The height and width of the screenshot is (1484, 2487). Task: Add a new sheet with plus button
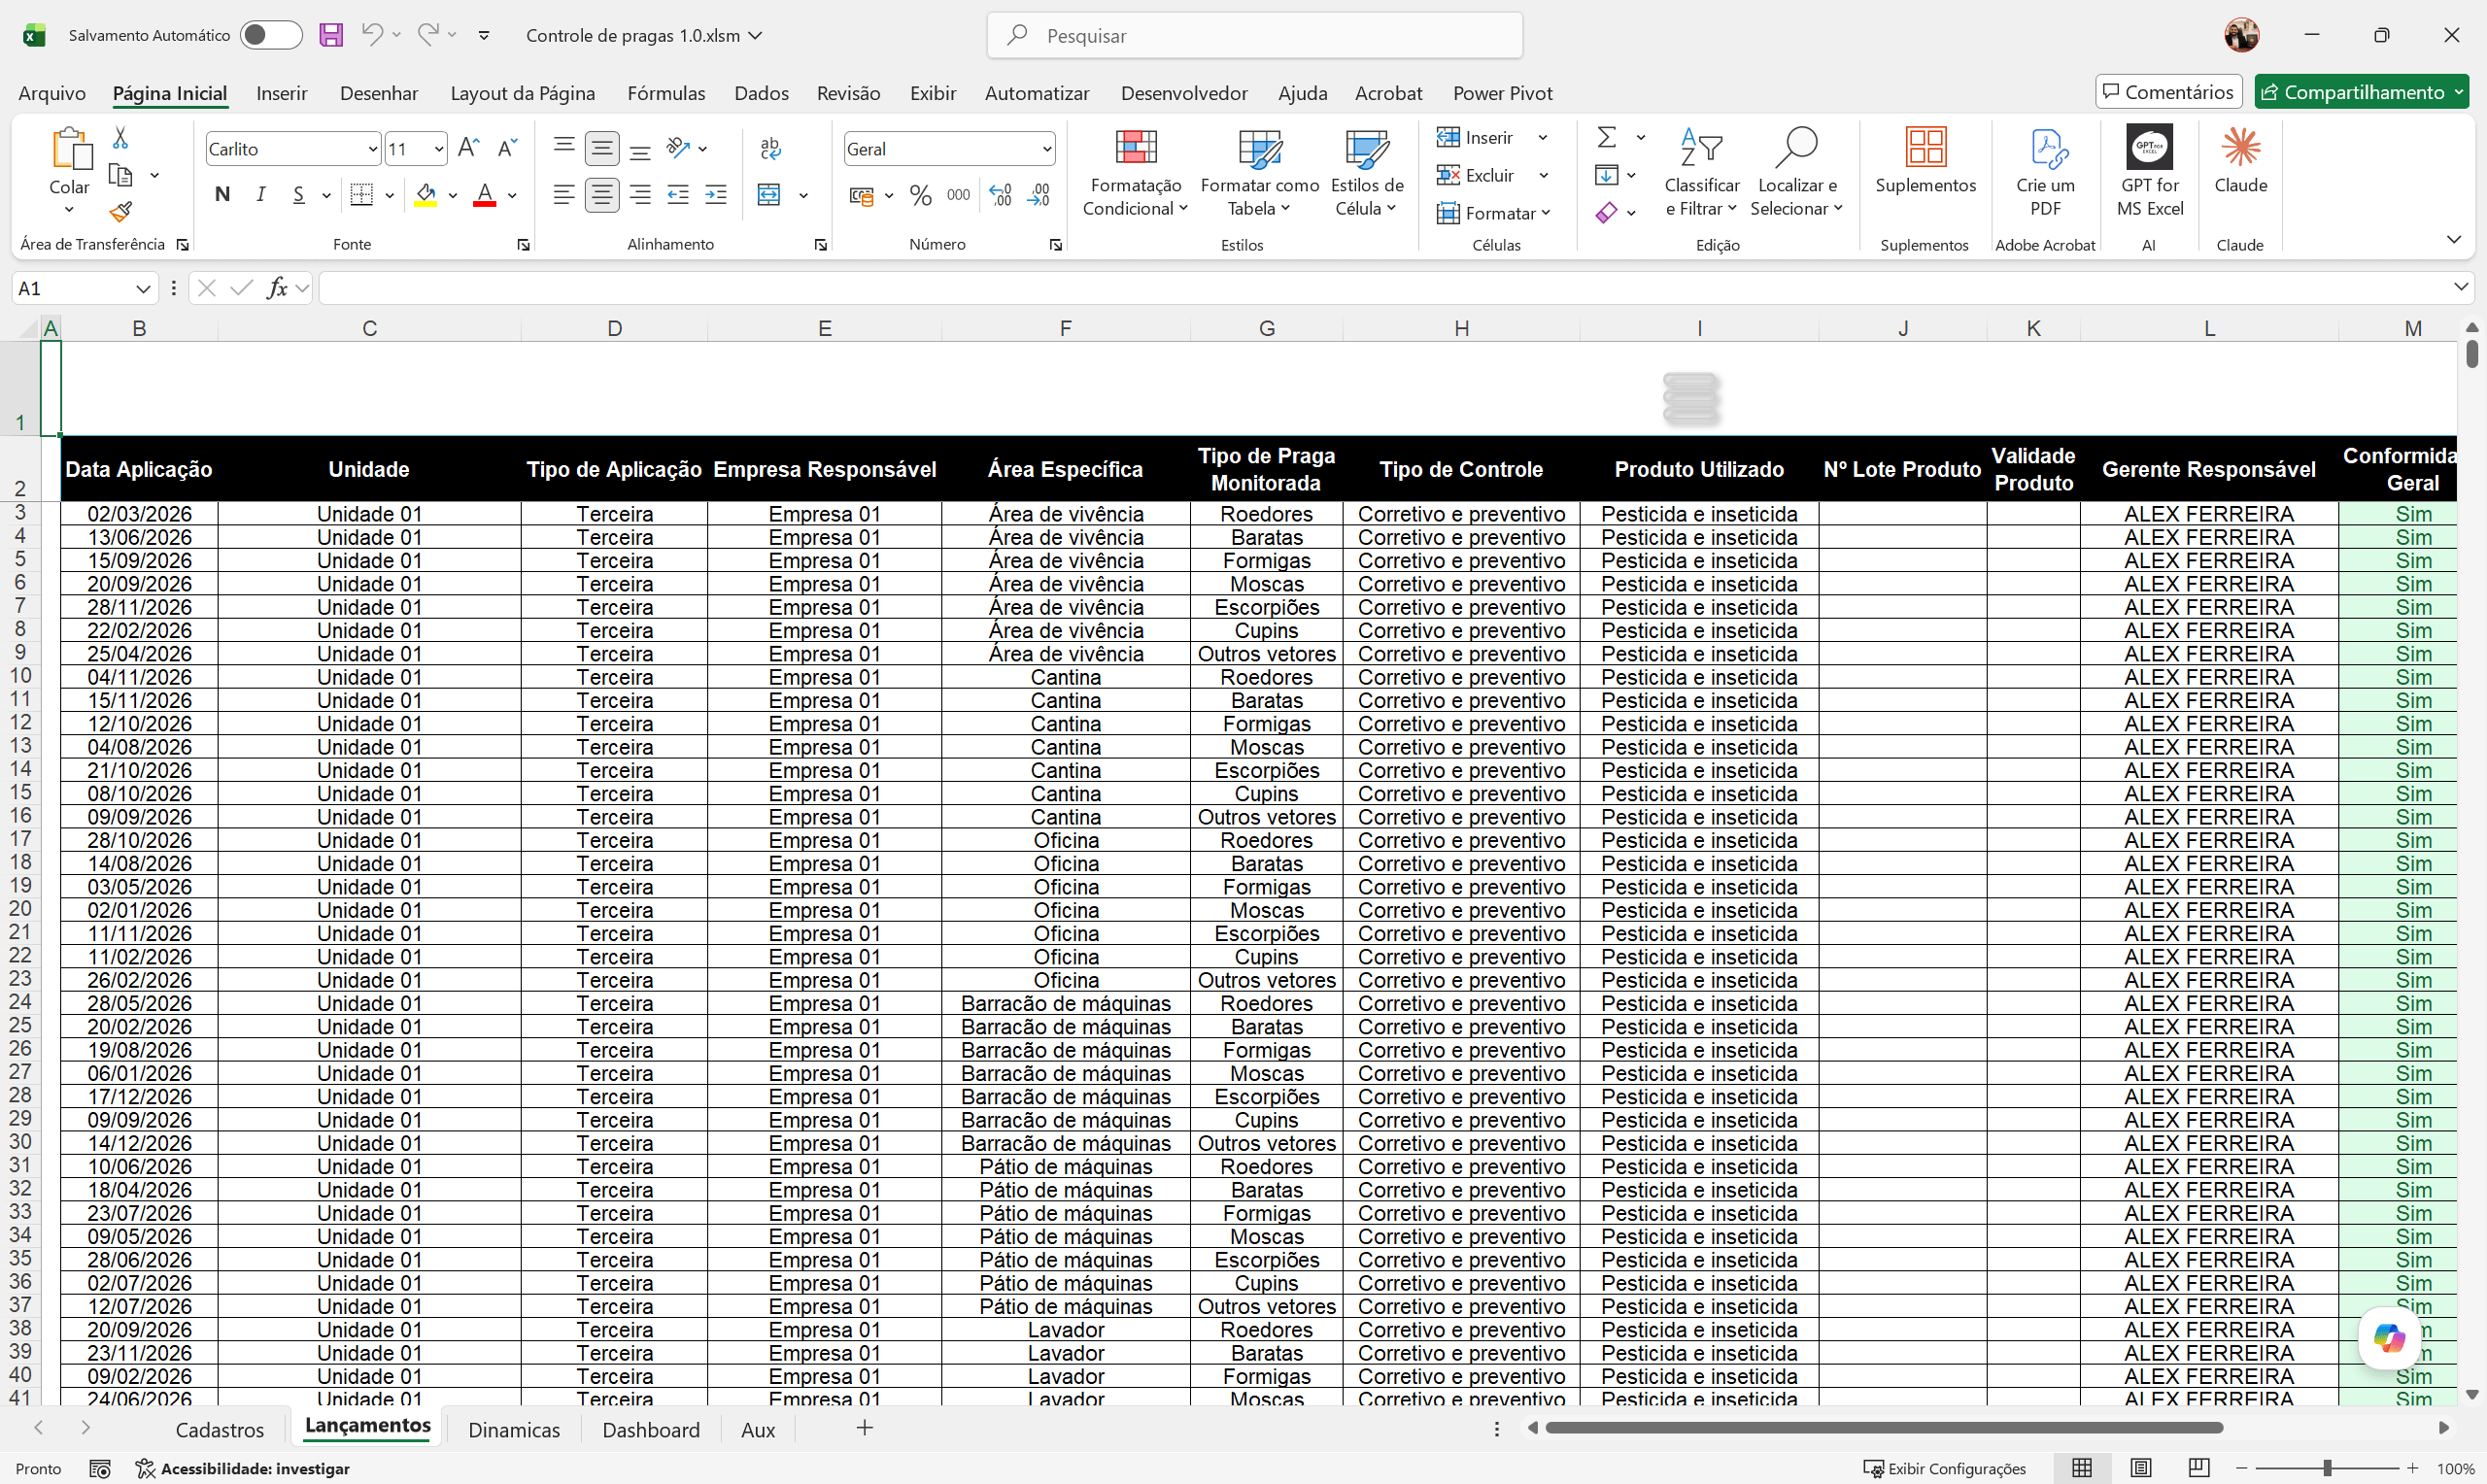pyautogui.click(x=865, y=1428)
